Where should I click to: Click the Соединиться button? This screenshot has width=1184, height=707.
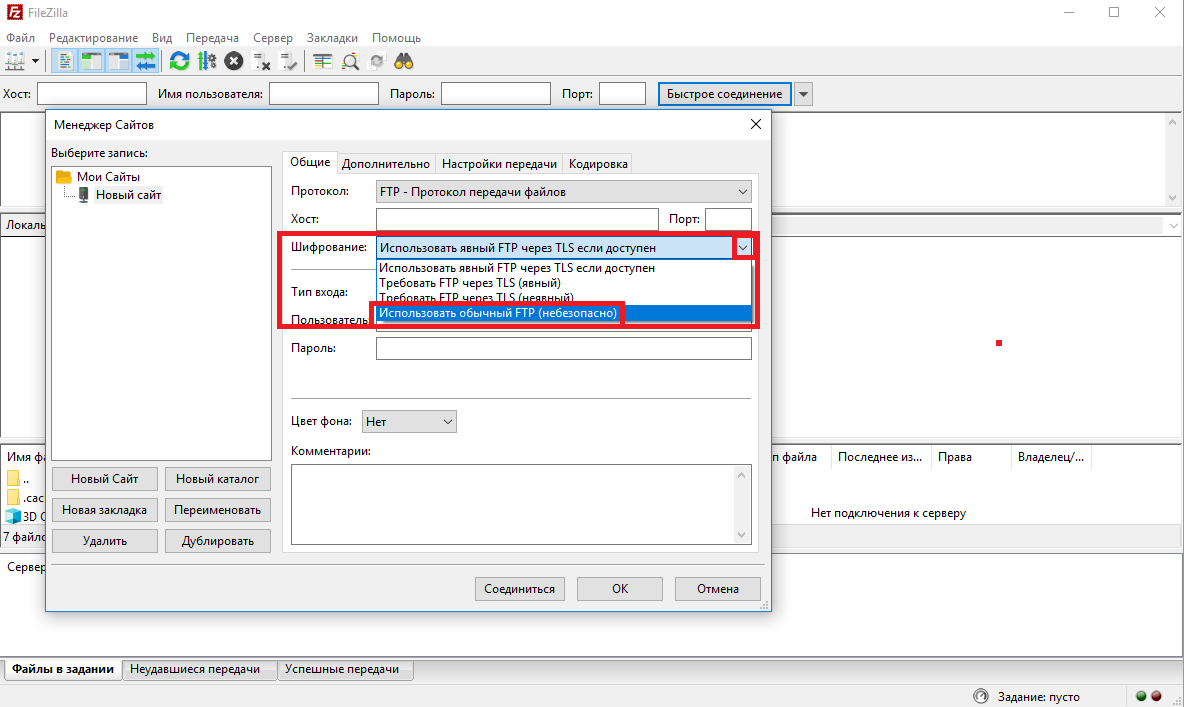coord(520,589)
